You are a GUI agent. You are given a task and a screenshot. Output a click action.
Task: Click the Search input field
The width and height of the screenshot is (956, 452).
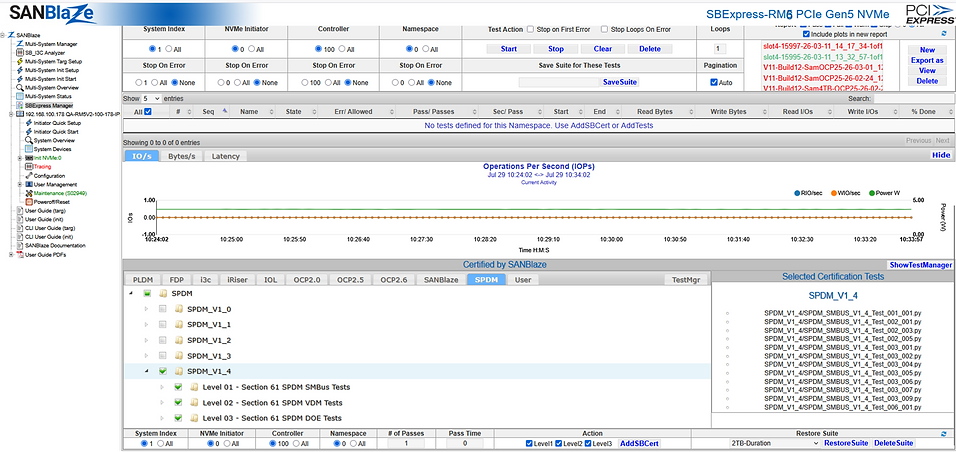click(913, 98)
